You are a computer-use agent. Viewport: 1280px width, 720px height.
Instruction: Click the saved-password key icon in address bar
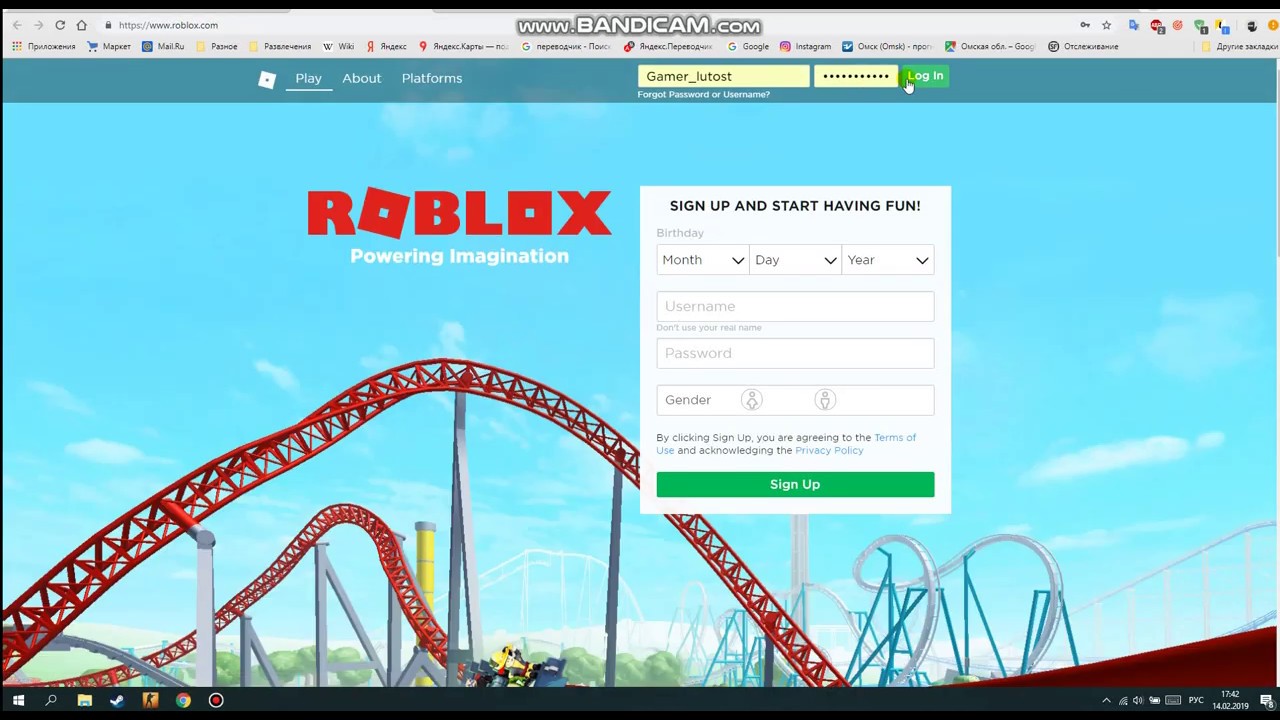(x=1085, y=25)
